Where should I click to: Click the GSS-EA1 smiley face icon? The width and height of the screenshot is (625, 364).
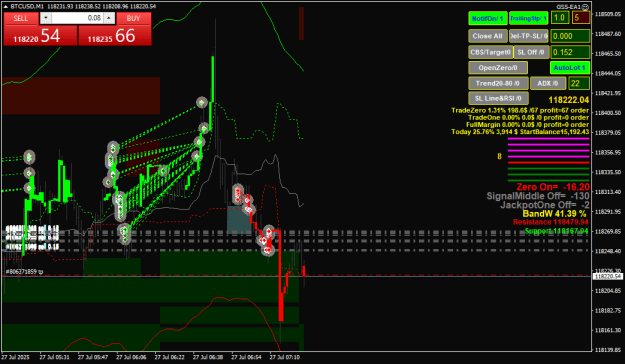(585, 7)
